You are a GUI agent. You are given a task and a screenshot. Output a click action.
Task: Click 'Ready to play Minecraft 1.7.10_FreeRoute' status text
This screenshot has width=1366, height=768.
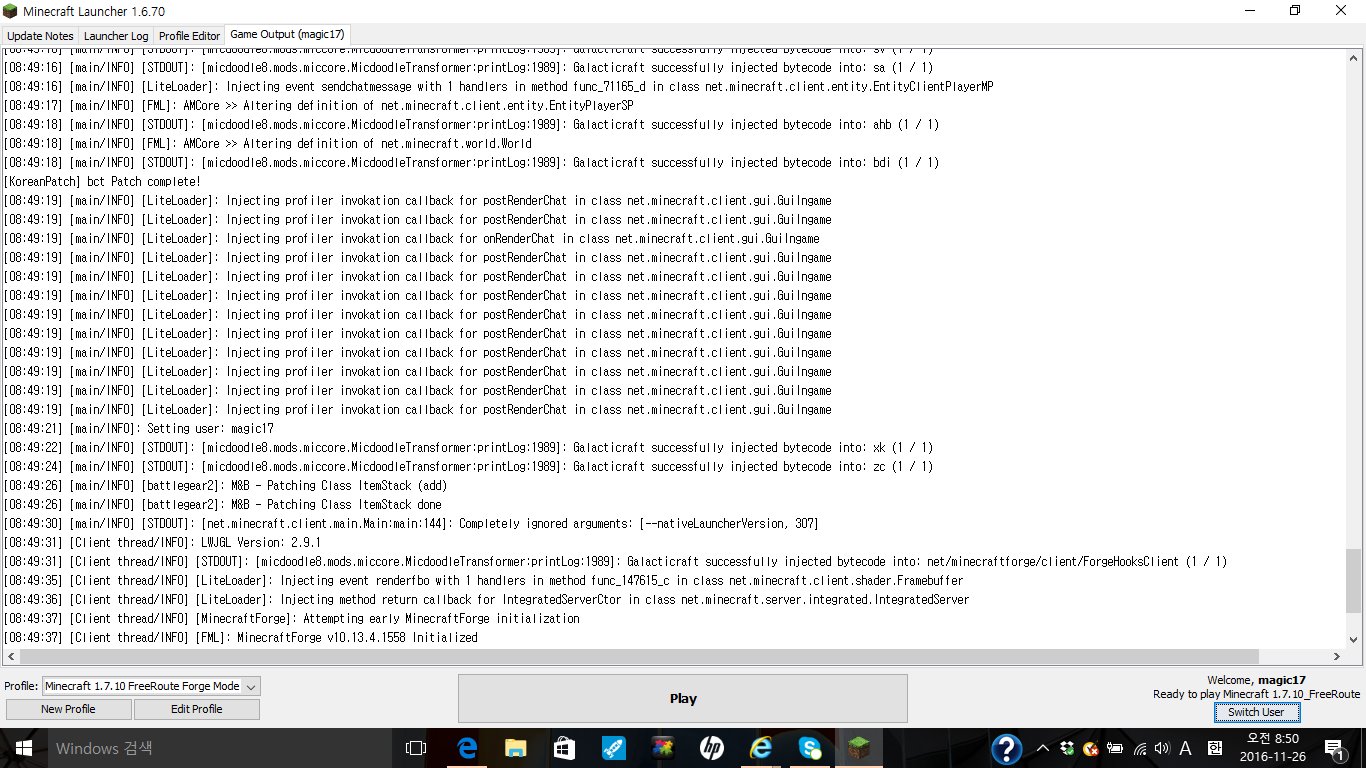point(1256,694)
